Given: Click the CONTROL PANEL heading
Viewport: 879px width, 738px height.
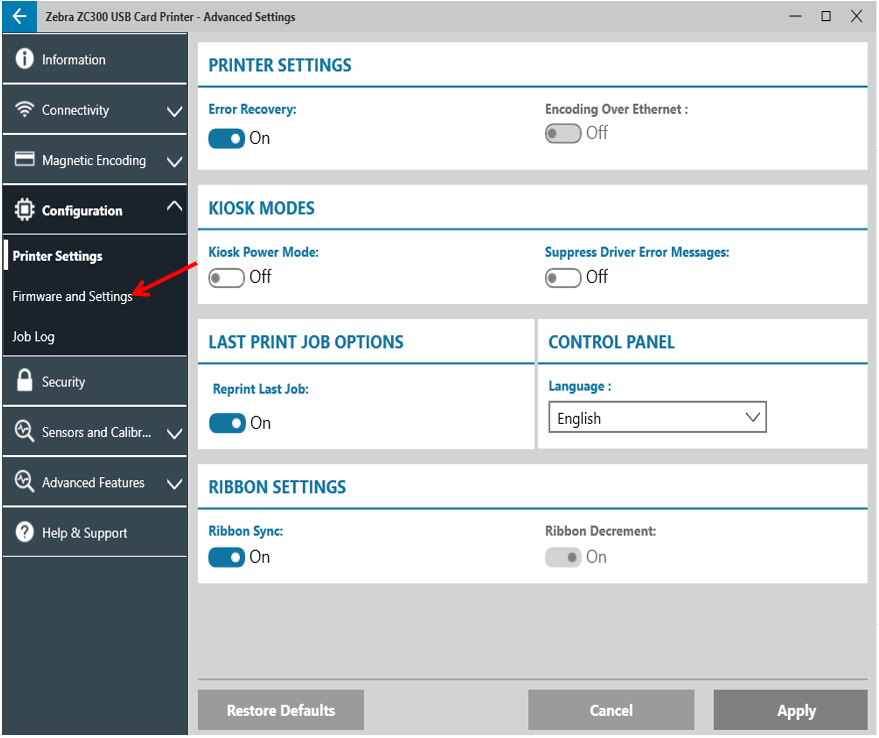Looking at the screenshot, I should coord(611,342).
